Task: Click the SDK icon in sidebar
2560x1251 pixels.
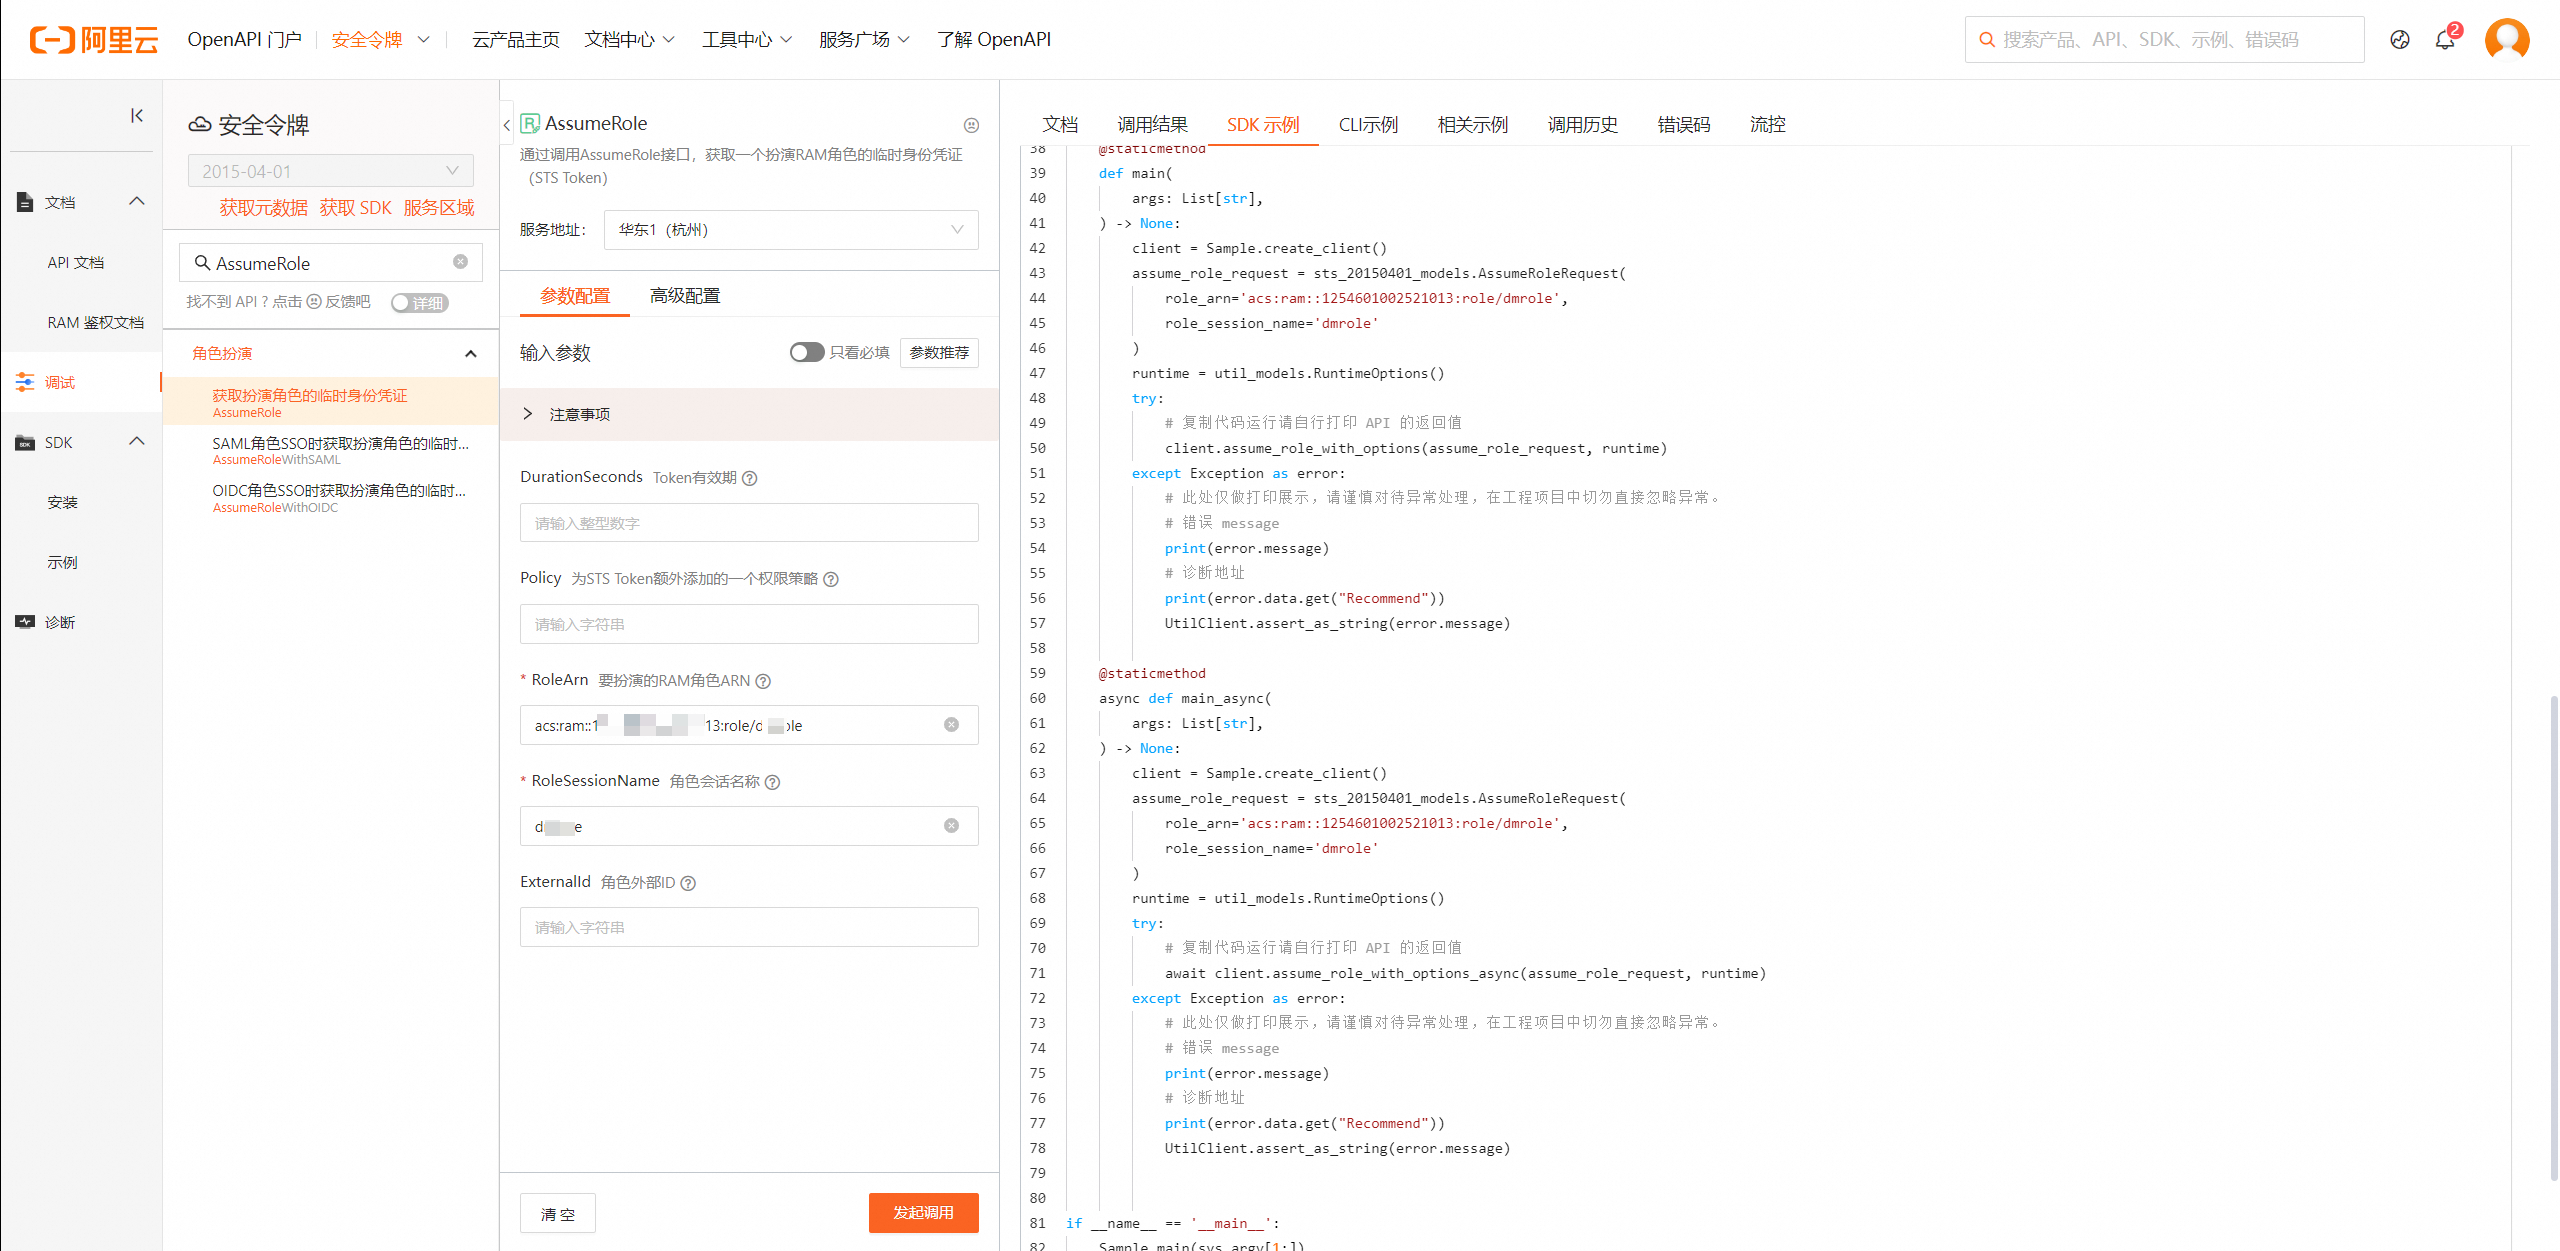Action: (25, 442)
